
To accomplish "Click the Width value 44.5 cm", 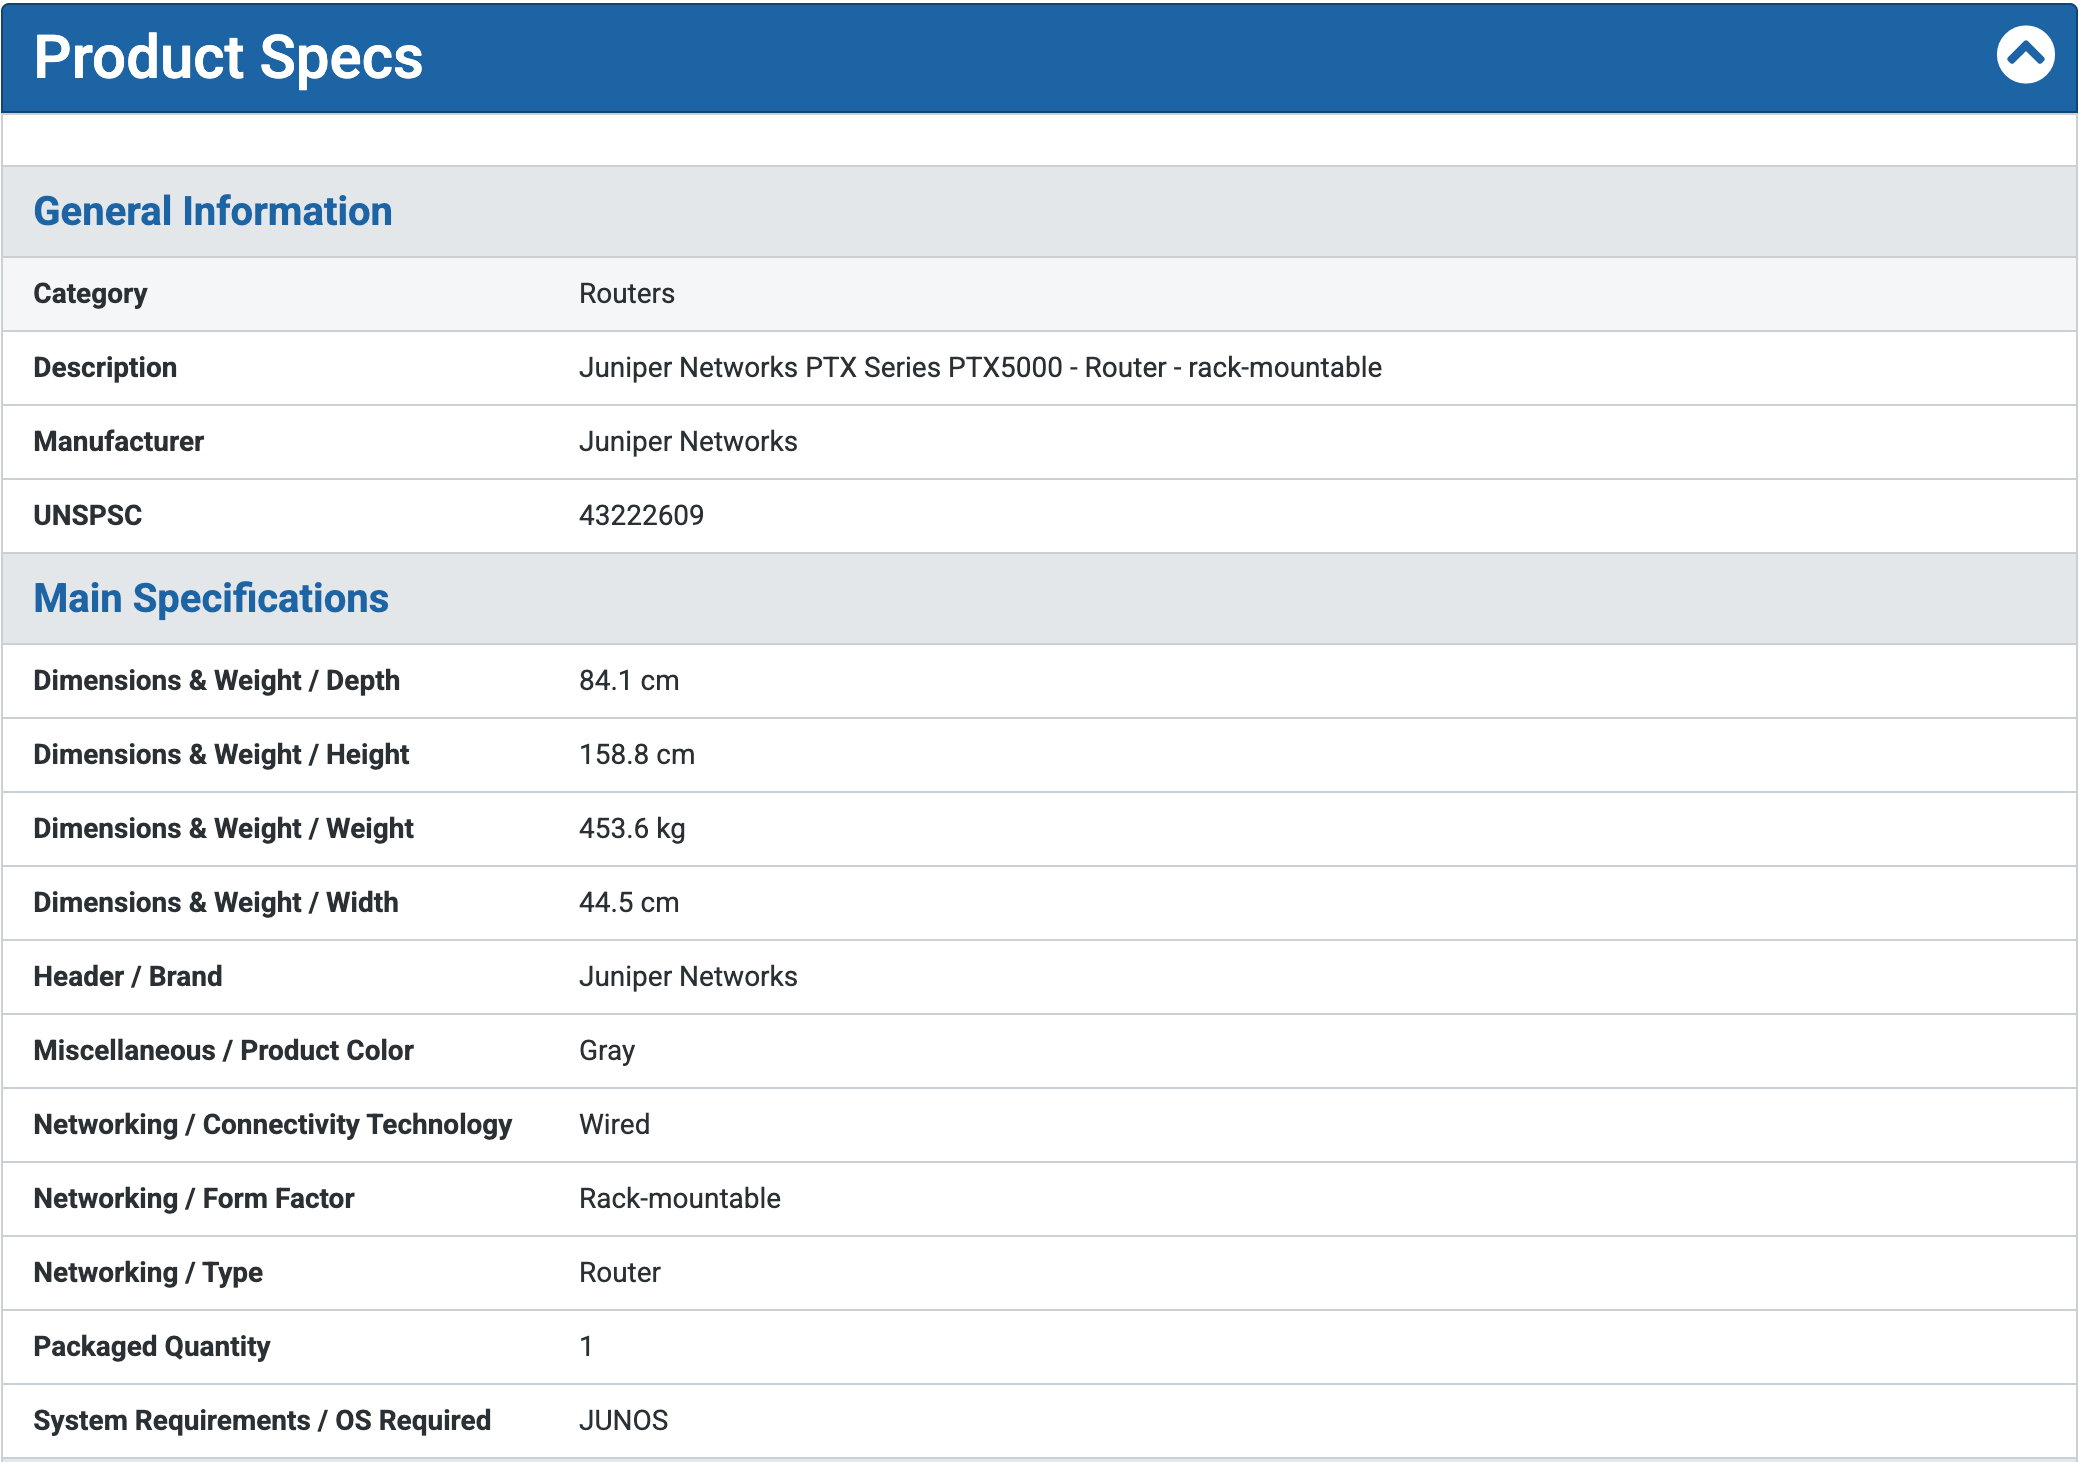I will click(628, 903).
